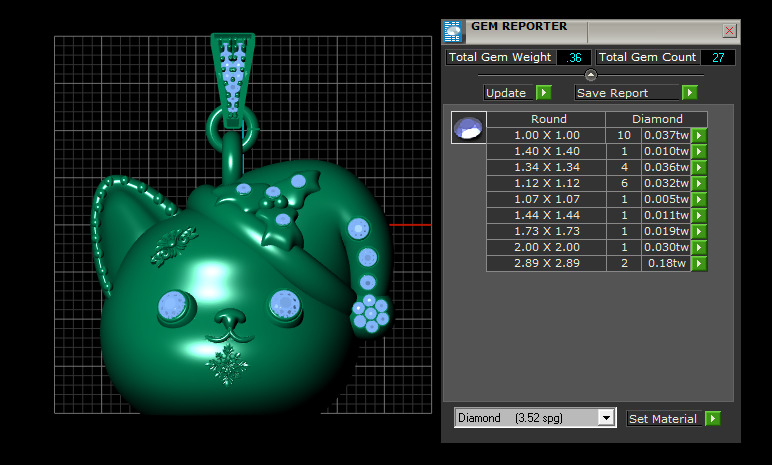The width and height of the screenshot is (772, 465).
Task: Click the Total Gem Weight label
Action: click(x=500, y=58)
